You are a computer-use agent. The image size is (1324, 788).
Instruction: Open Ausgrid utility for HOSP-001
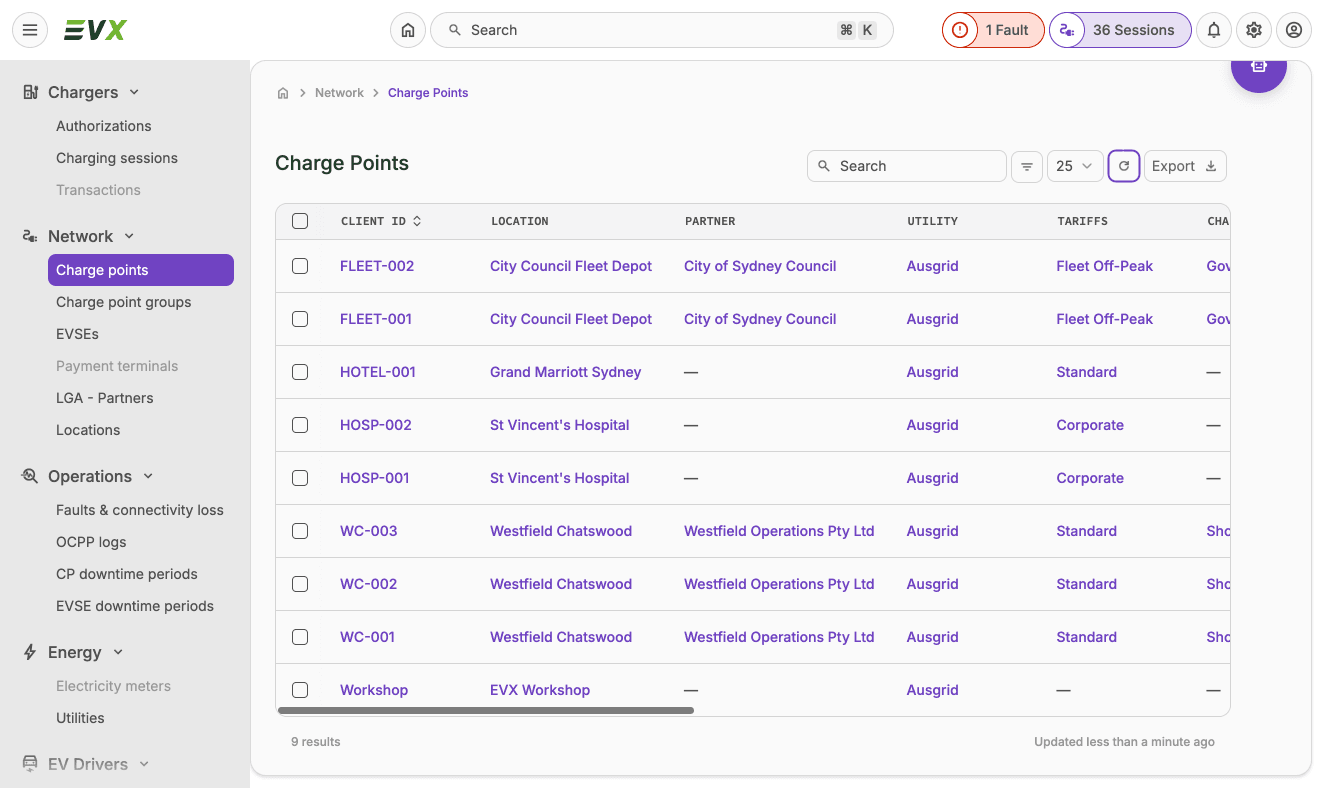click(932, 478)
